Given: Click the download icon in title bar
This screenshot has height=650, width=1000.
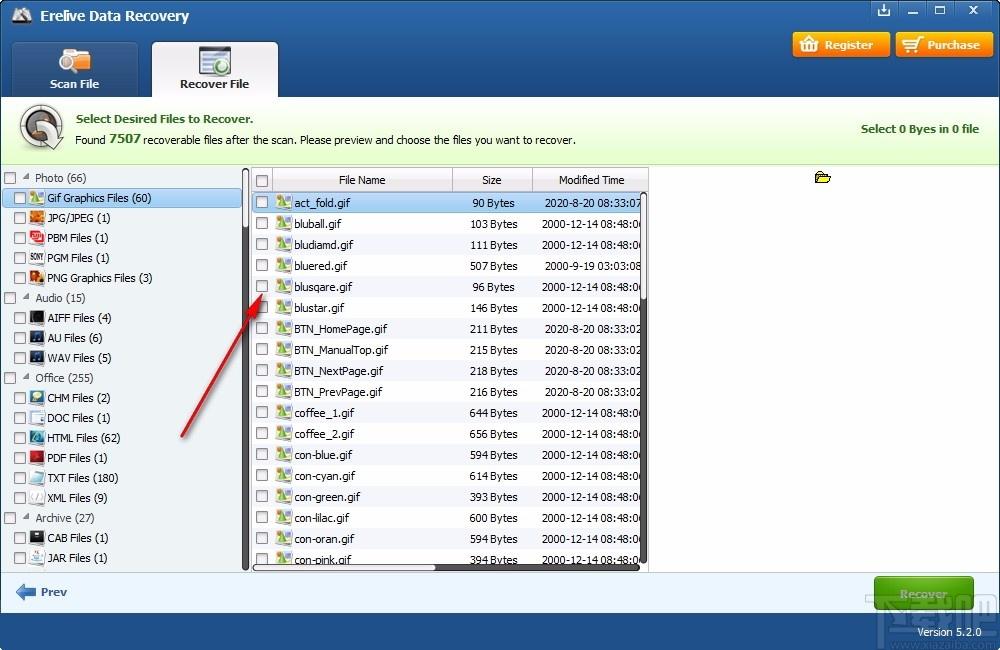Looking at the screenshot, I should tap(883, 10).
